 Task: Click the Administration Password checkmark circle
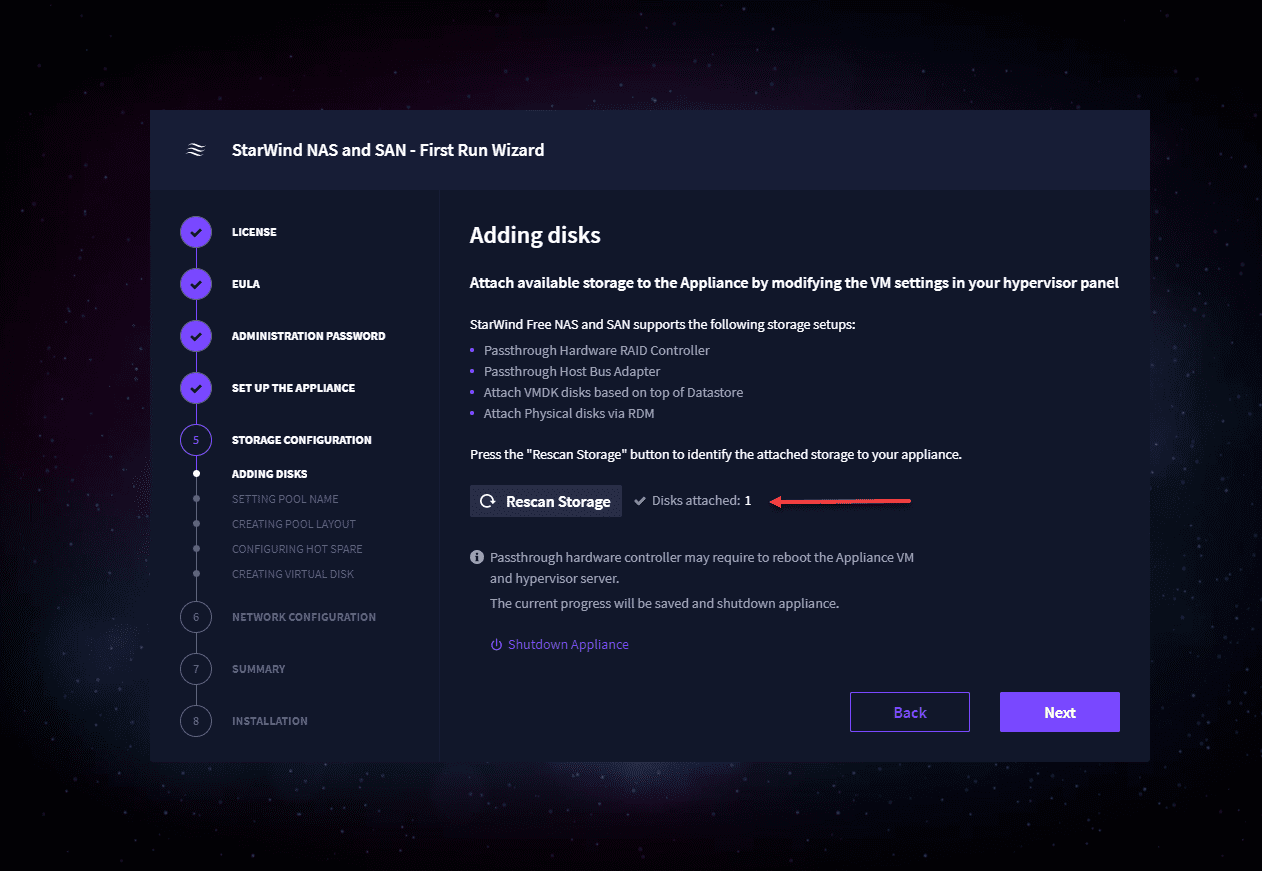coord(196,336)
